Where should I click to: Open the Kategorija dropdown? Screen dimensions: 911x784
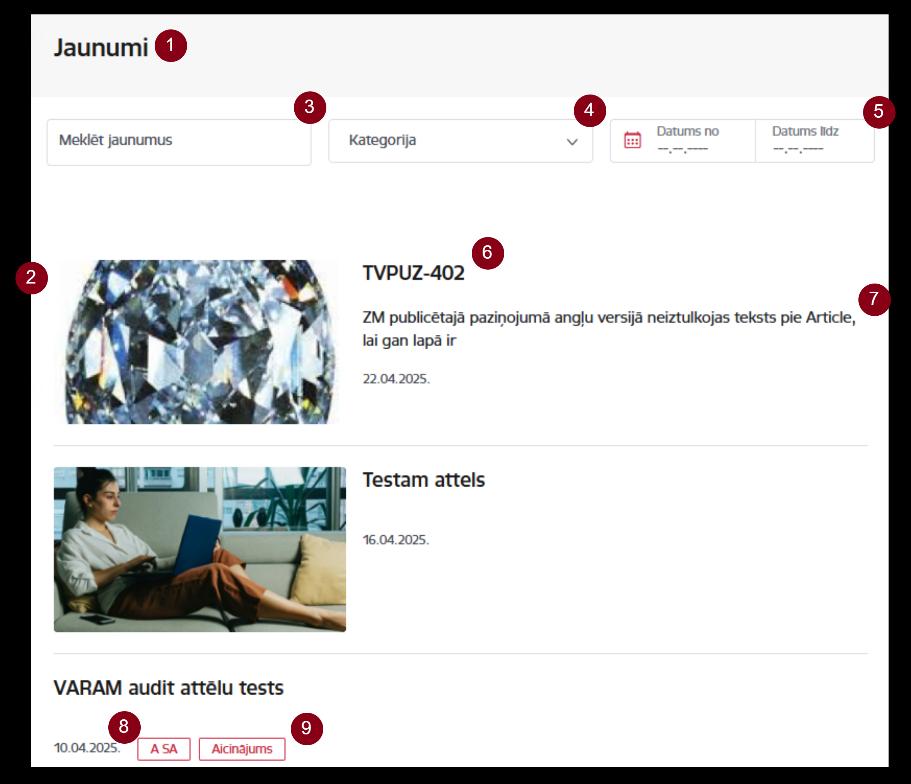[x=460, y=141]
